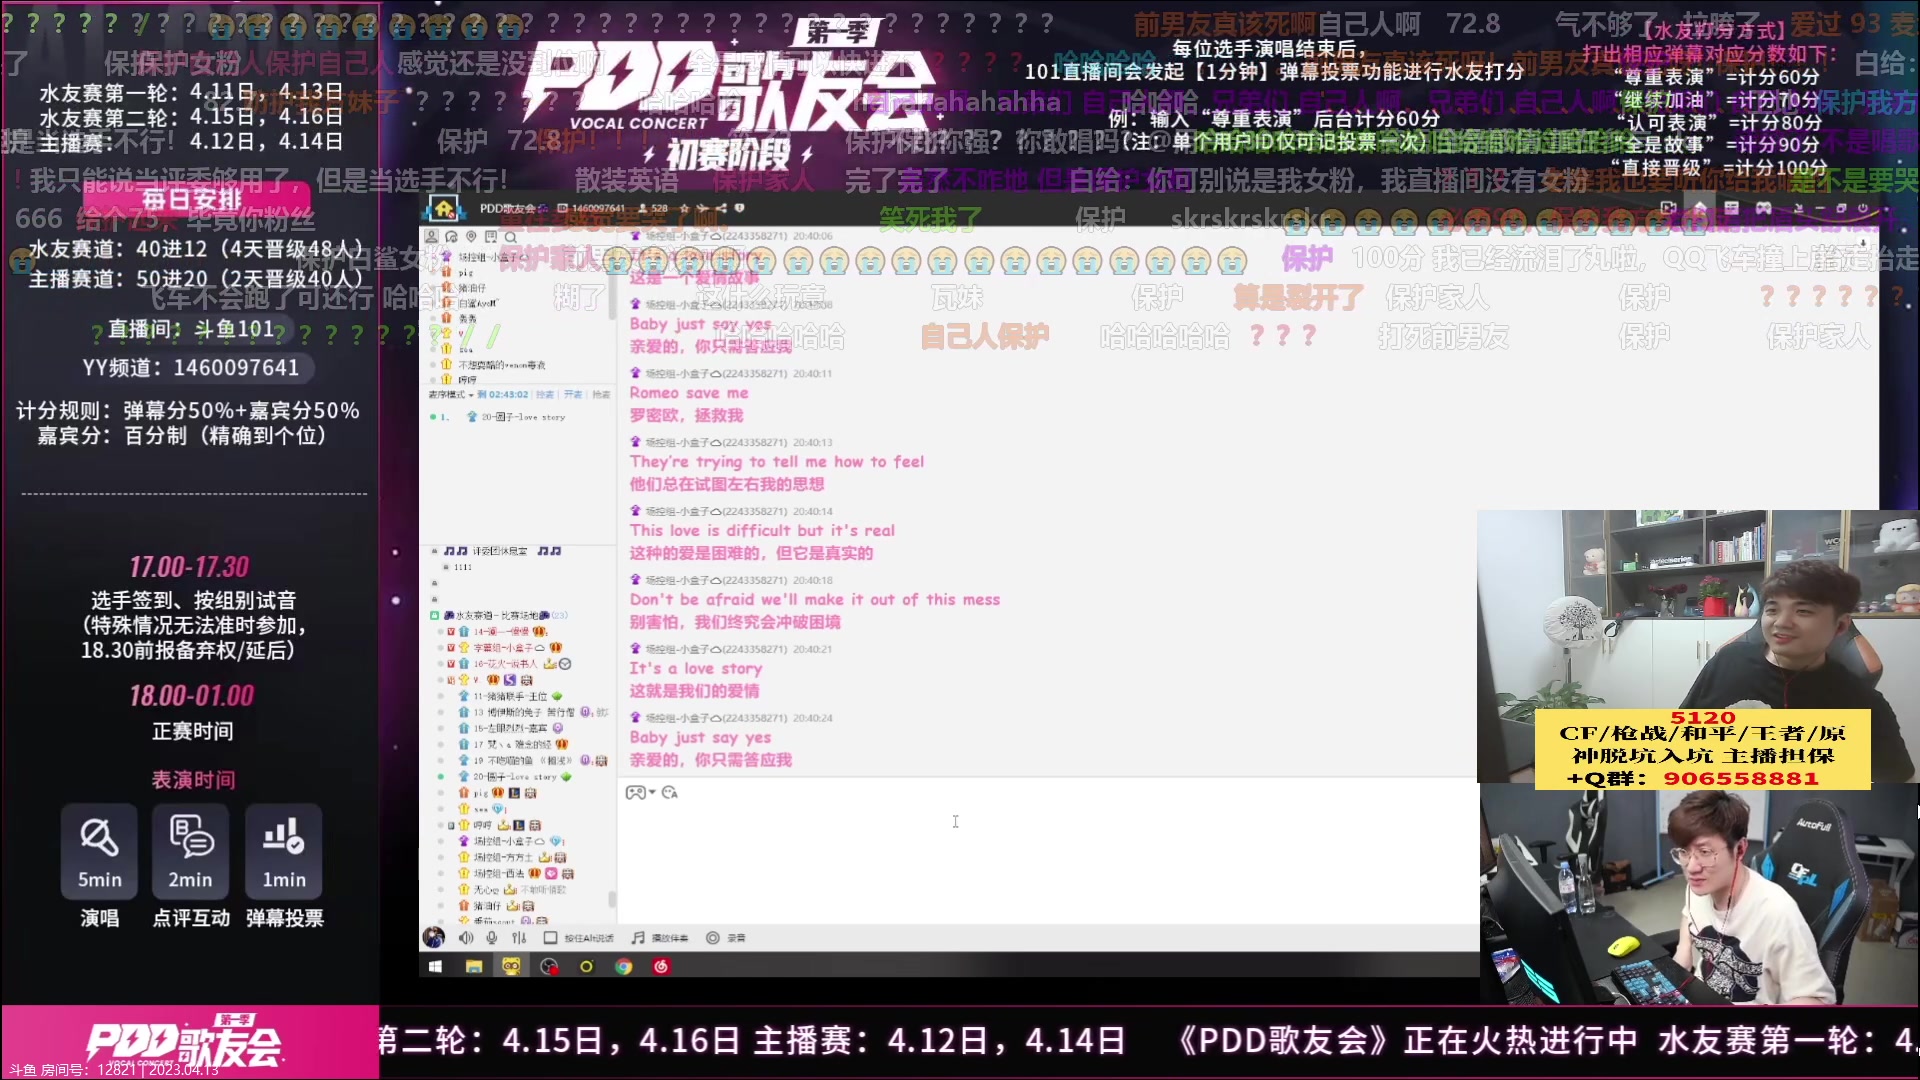The height and width of the screenshot is (1080, 1920).
Task: Click into the chat message input box
Action: (1047, 860)
